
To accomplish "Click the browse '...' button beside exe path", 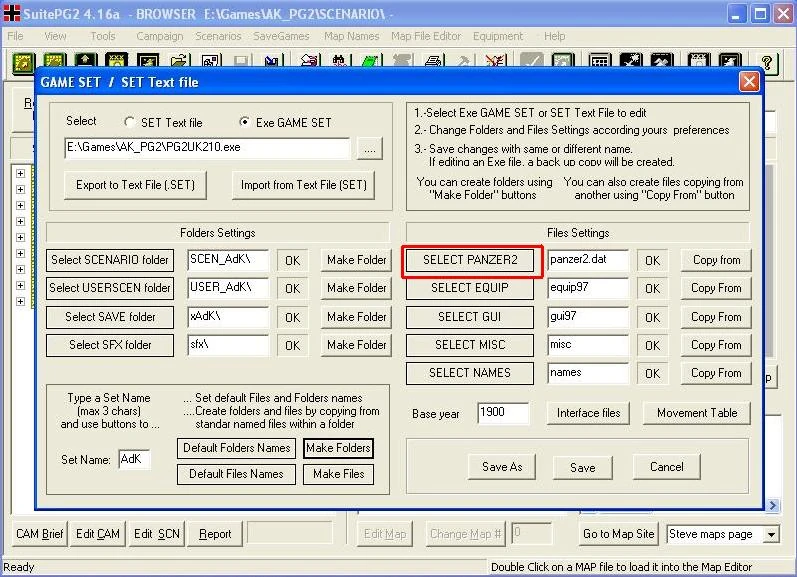I will click(370, 149).
